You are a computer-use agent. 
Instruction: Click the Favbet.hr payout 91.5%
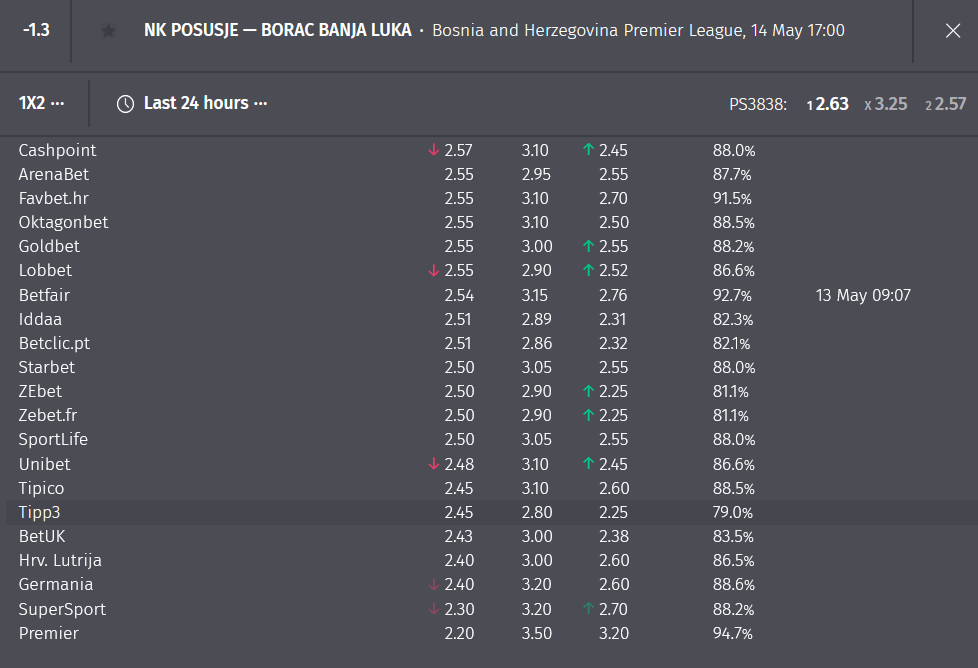coord(732,198)
